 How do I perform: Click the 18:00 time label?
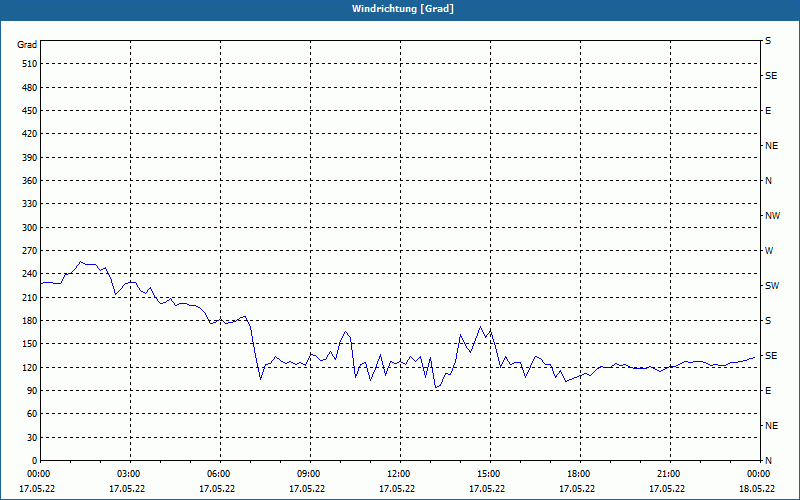tap(580, 474)
